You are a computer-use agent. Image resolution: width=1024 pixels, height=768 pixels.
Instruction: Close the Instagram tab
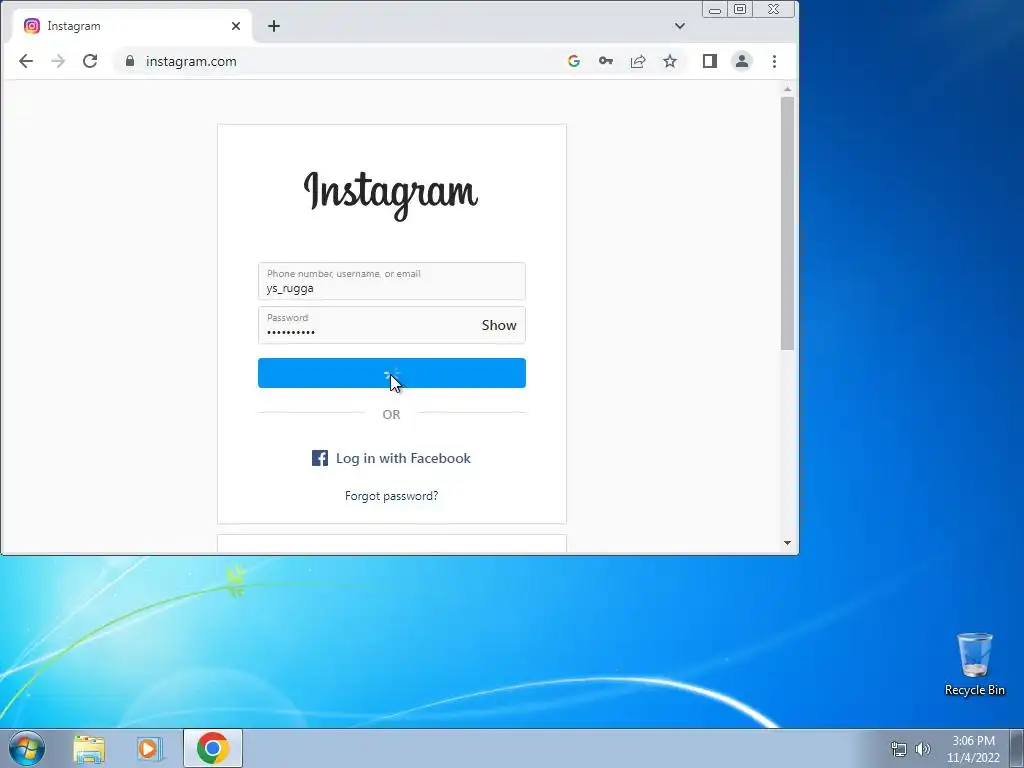pyautogui.click(x=236, y=26)
